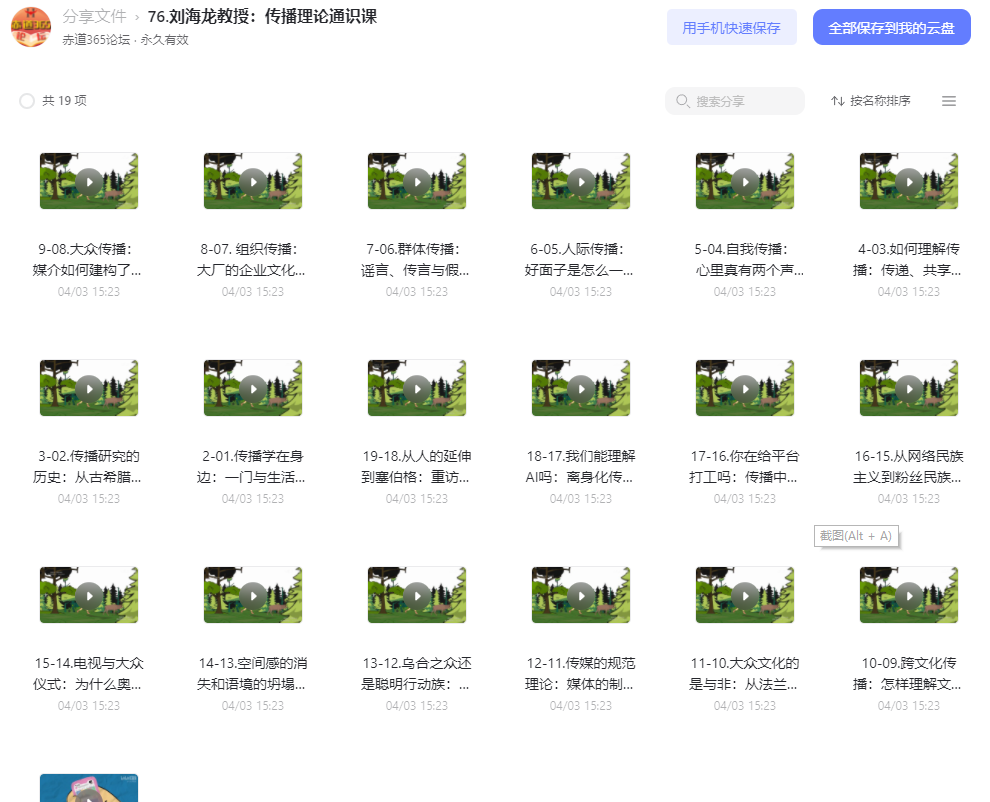Open the partially visible last video thumbnail
The height and width of the screenshot is (802, 990).
89,788
